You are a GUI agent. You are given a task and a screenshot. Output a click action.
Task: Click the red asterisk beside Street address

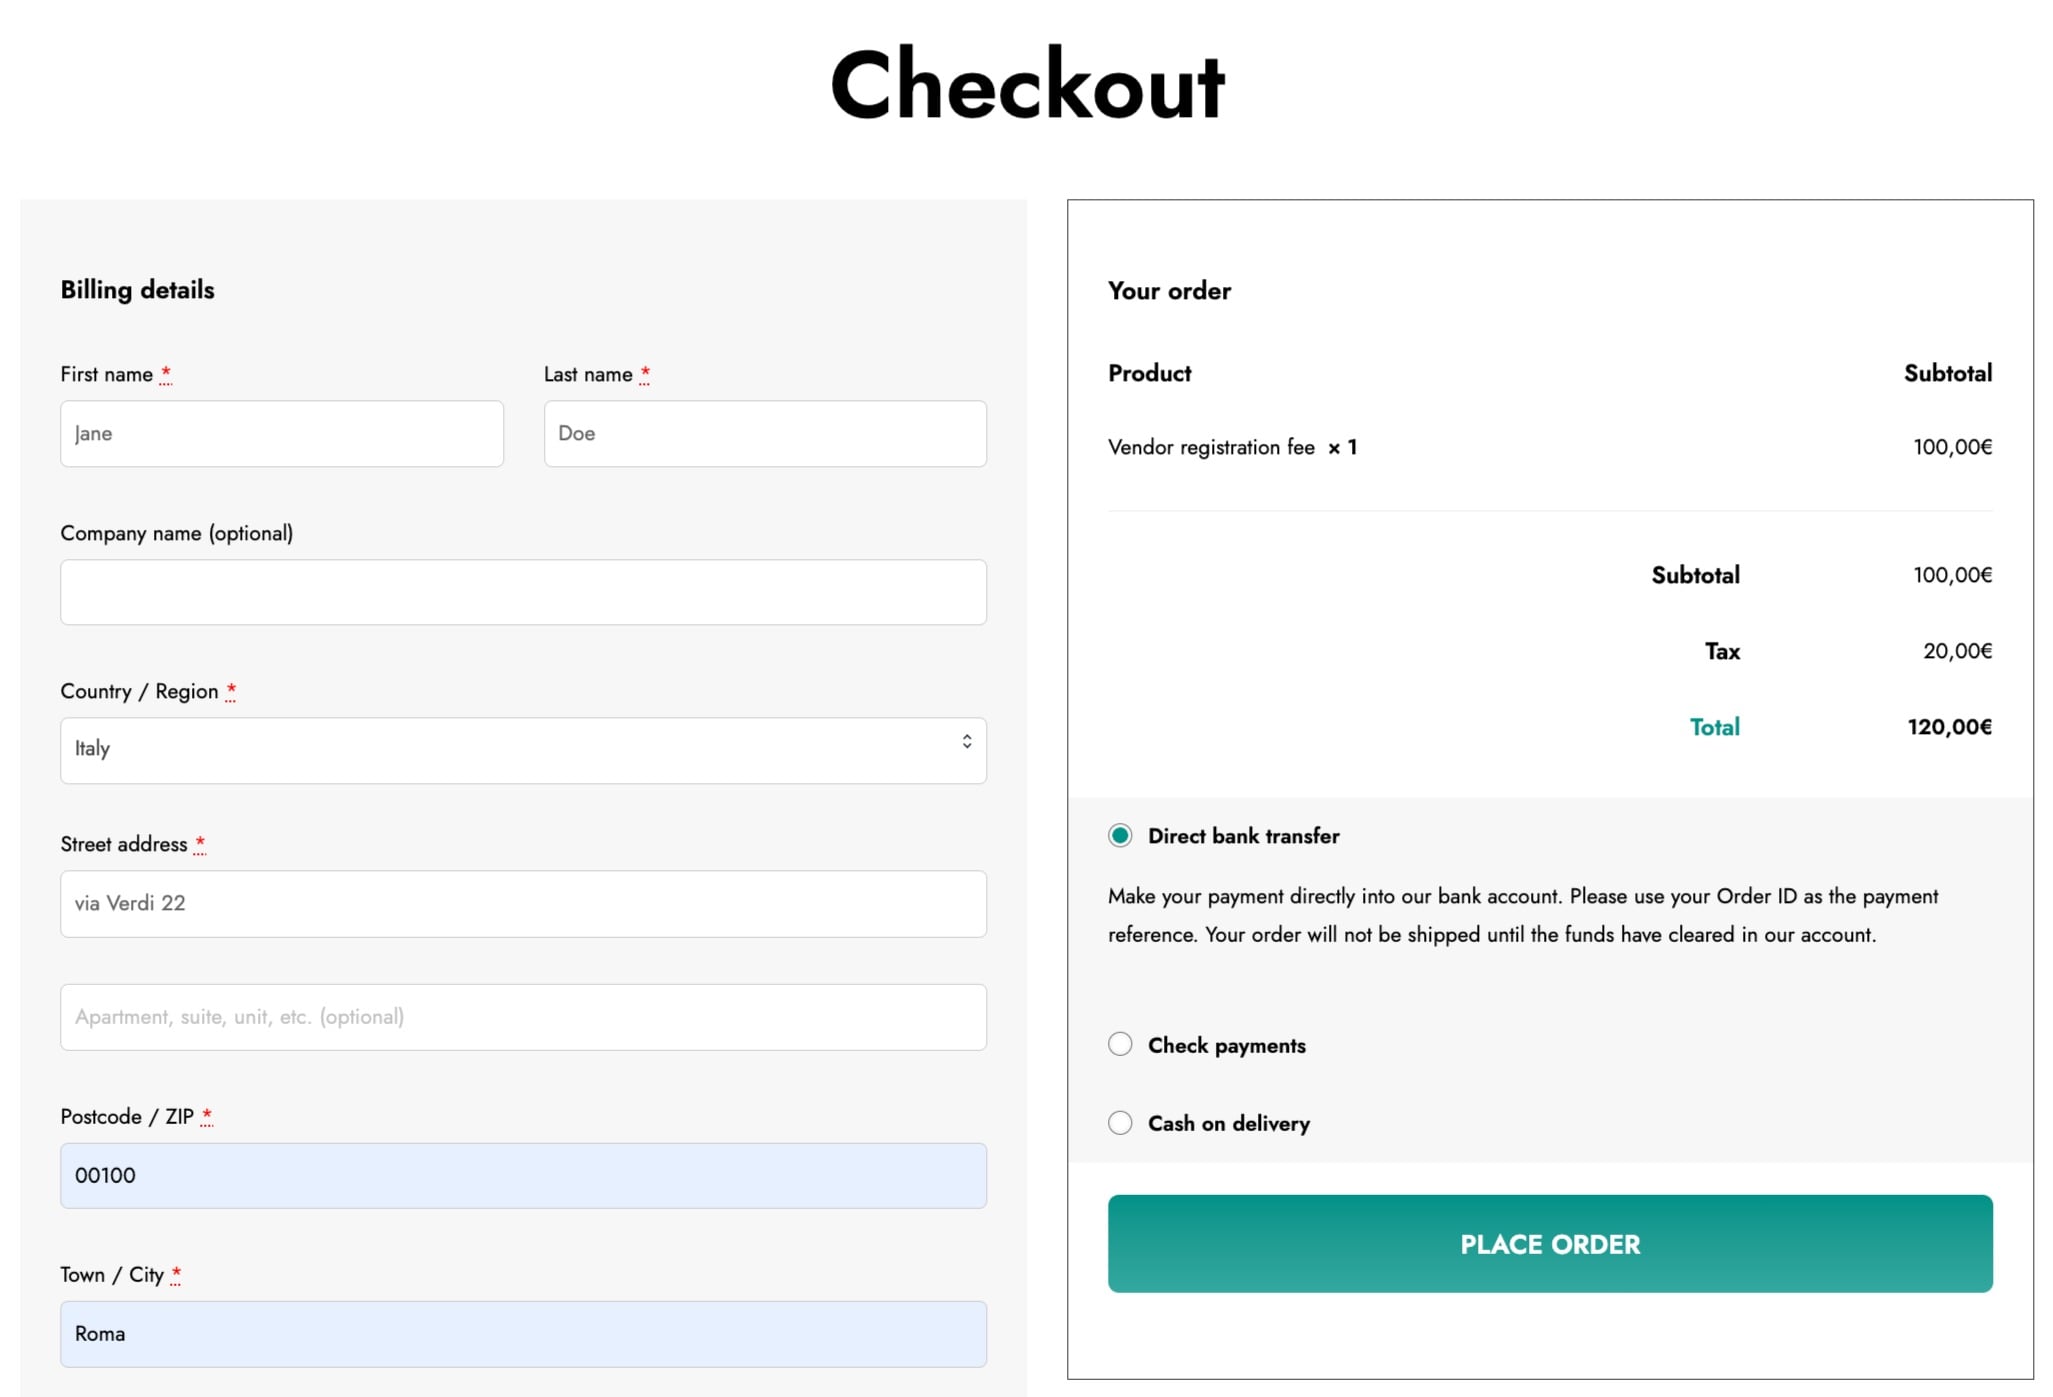(200, 843)
